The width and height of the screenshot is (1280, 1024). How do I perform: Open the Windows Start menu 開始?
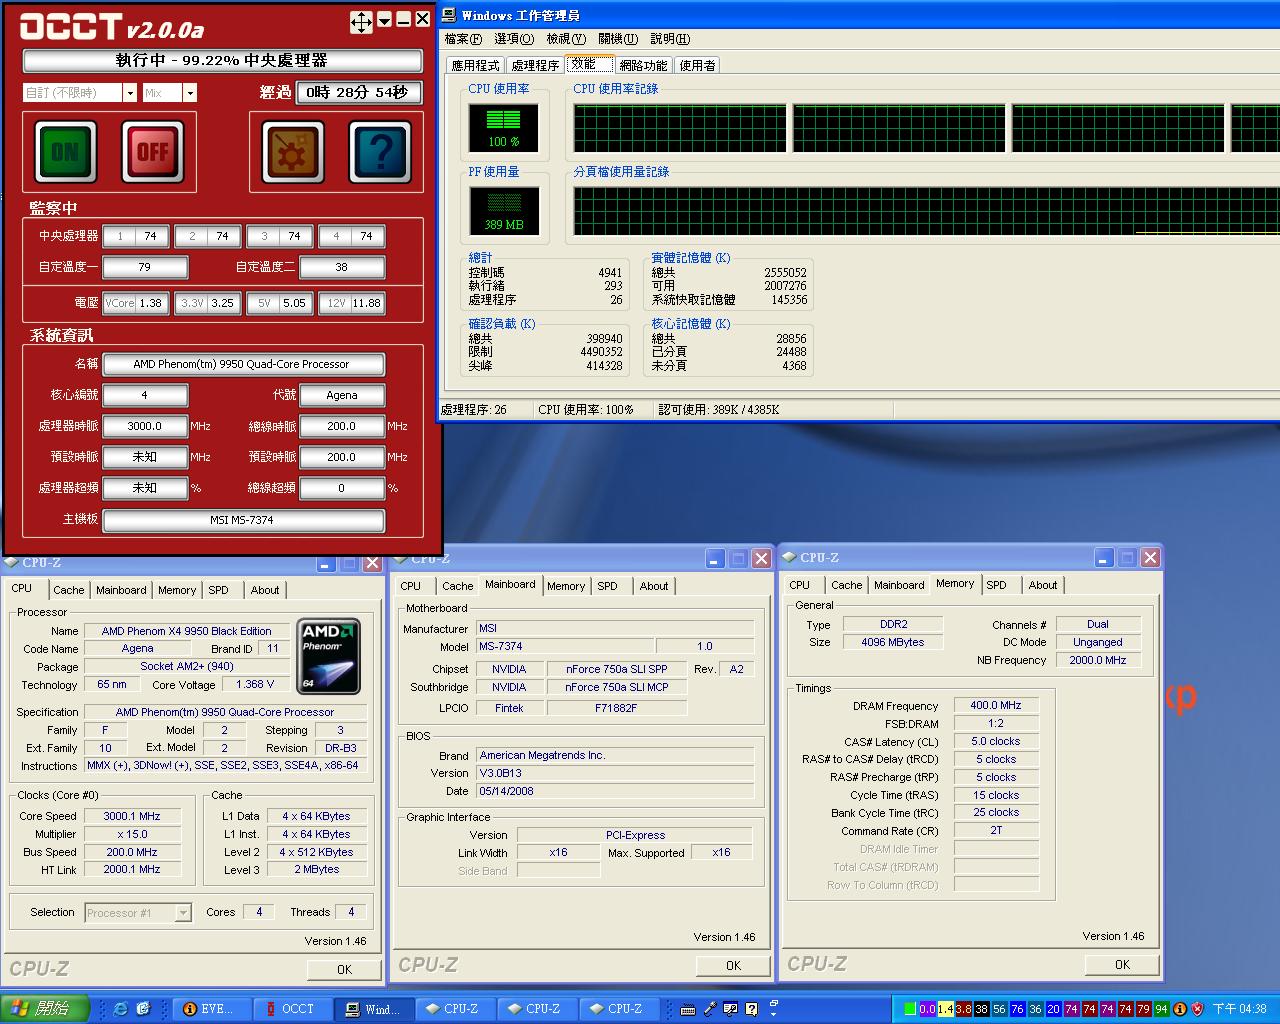[x=45, y=1009]
